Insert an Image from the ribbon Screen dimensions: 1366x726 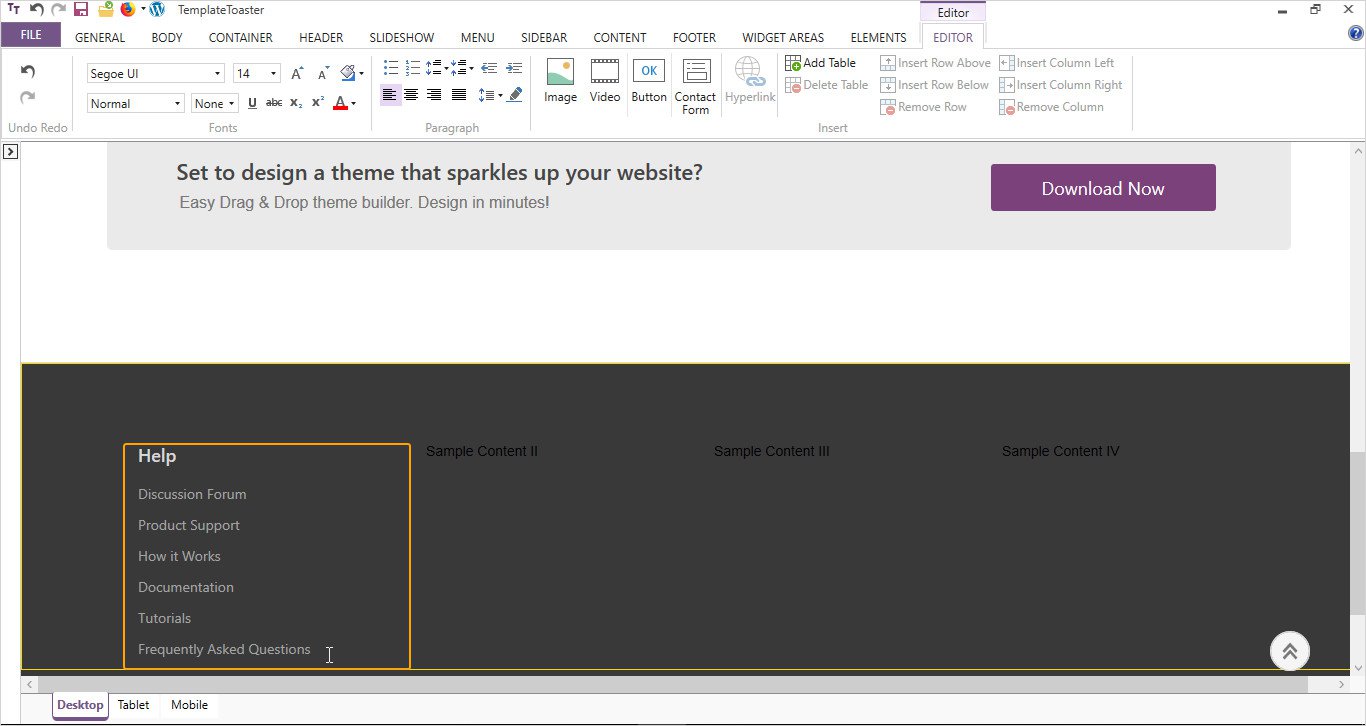[560, 80]
